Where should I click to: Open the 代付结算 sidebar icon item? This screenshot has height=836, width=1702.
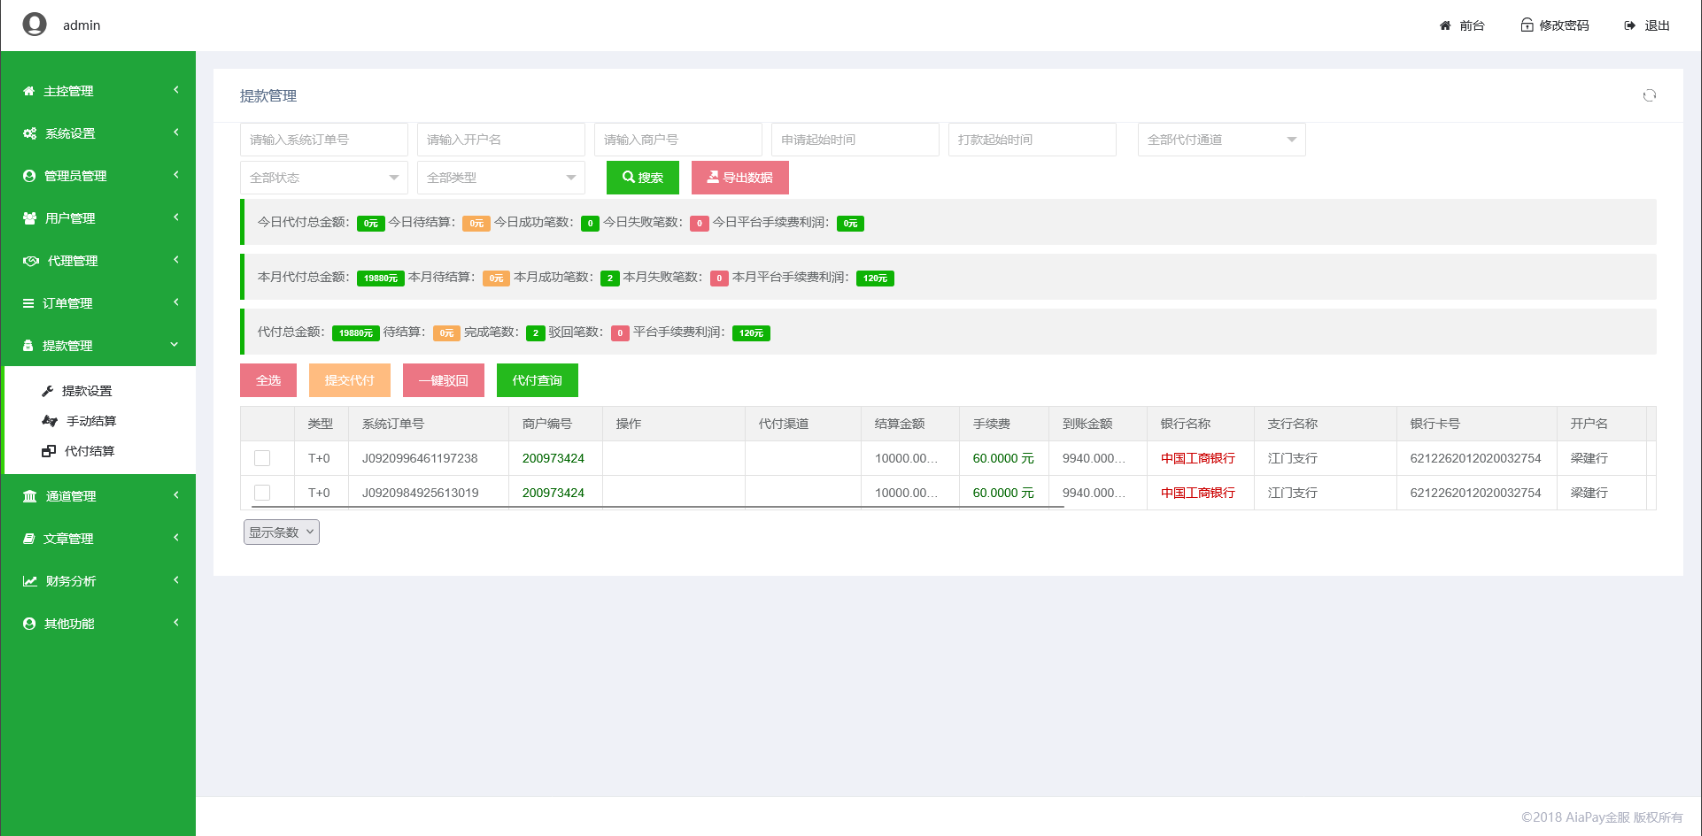click(48, 451)
